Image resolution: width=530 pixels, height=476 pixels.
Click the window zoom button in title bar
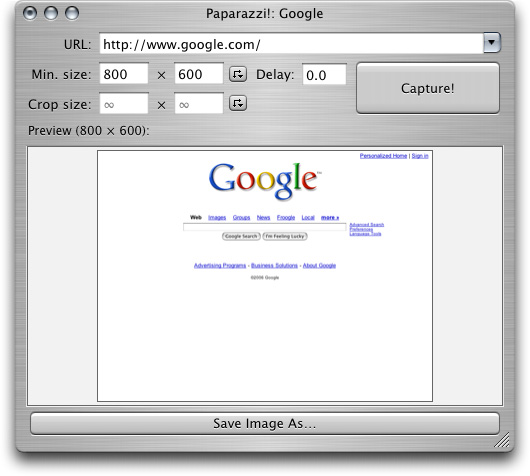coord(72,13)
